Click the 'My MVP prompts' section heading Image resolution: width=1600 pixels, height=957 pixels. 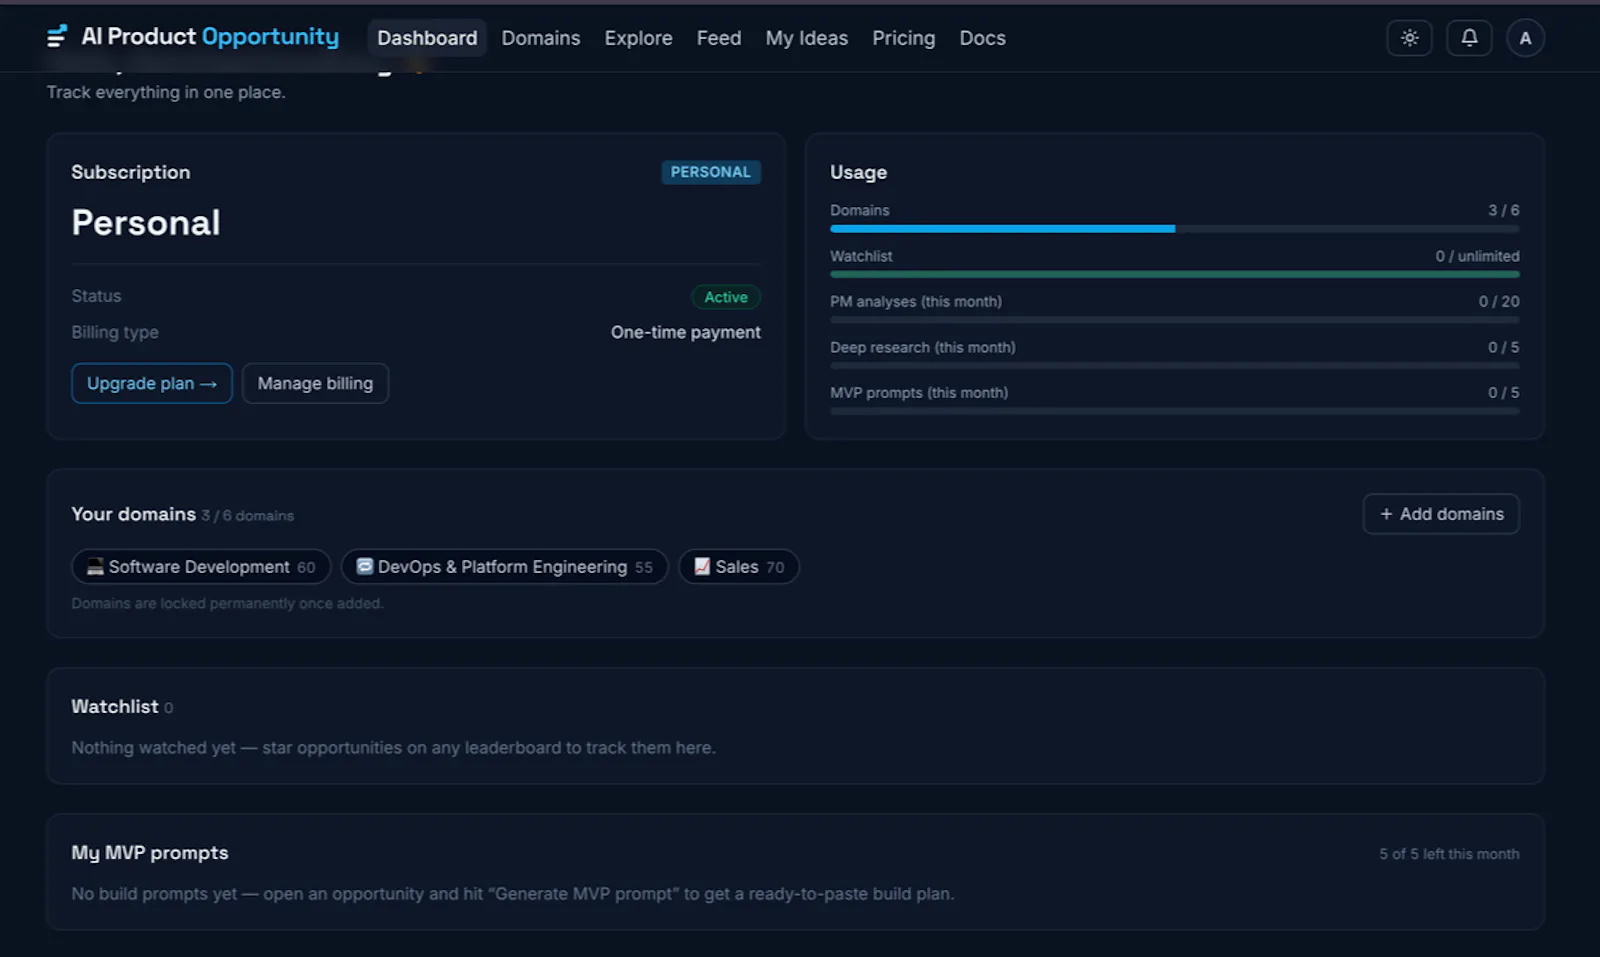point(150,853)
